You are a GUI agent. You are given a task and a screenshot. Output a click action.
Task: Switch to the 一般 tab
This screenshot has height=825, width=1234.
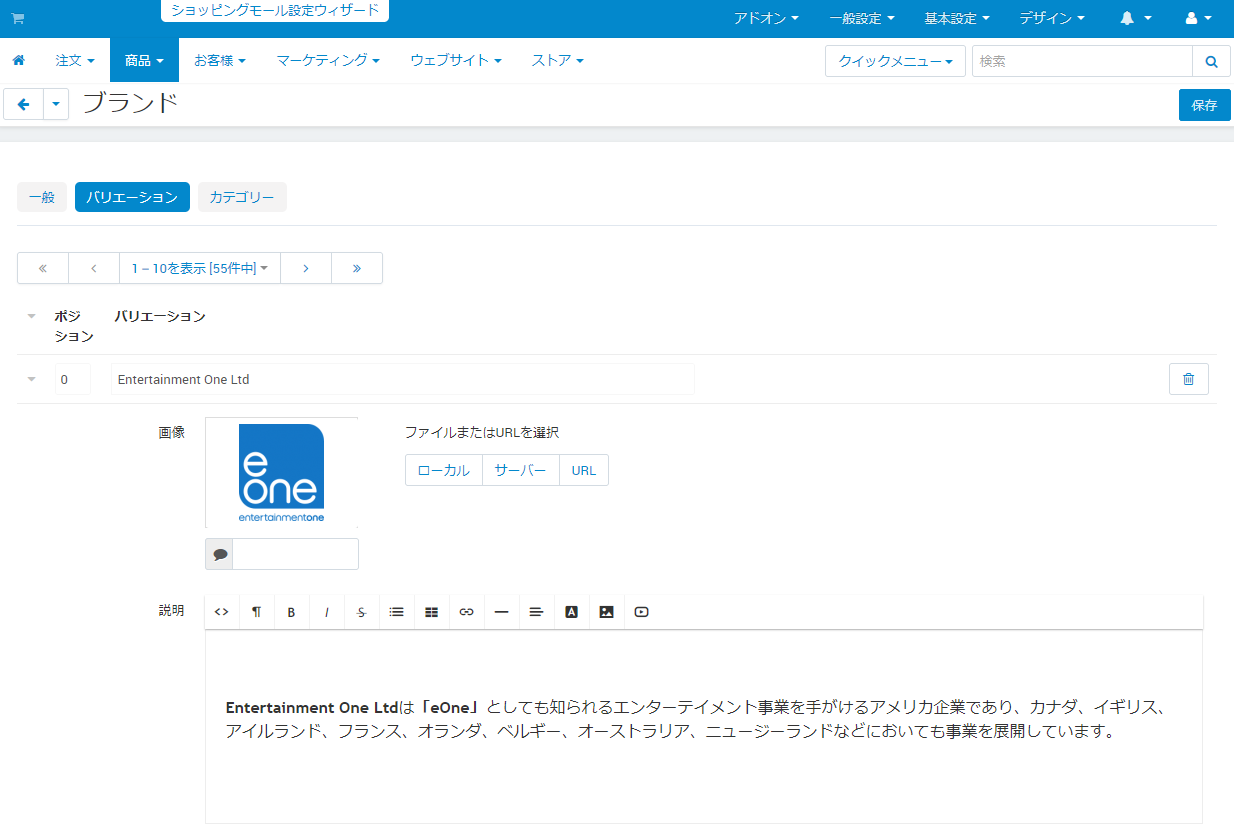(x=42, y=197)
